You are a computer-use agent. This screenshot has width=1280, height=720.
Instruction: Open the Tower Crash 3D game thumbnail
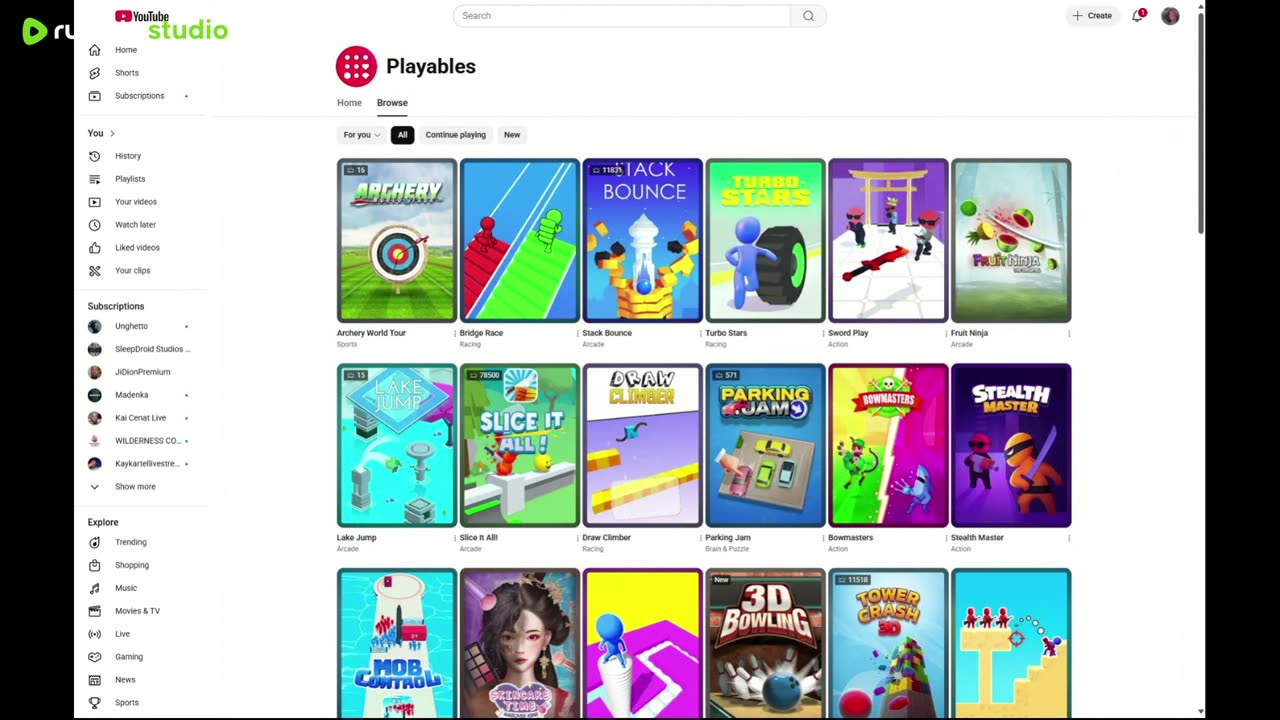pyautogui.click(x=889, y=643)
